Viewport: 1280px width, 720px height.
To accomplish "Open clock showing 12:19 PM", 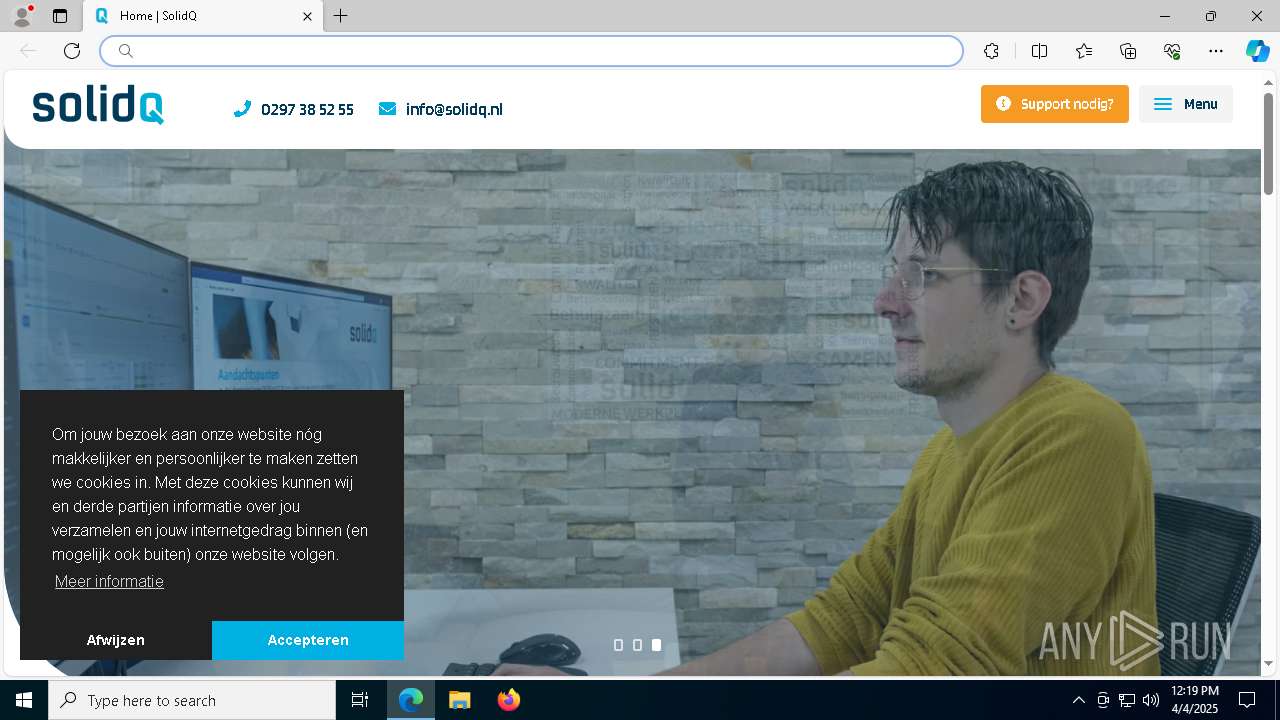I will 1194,700.
